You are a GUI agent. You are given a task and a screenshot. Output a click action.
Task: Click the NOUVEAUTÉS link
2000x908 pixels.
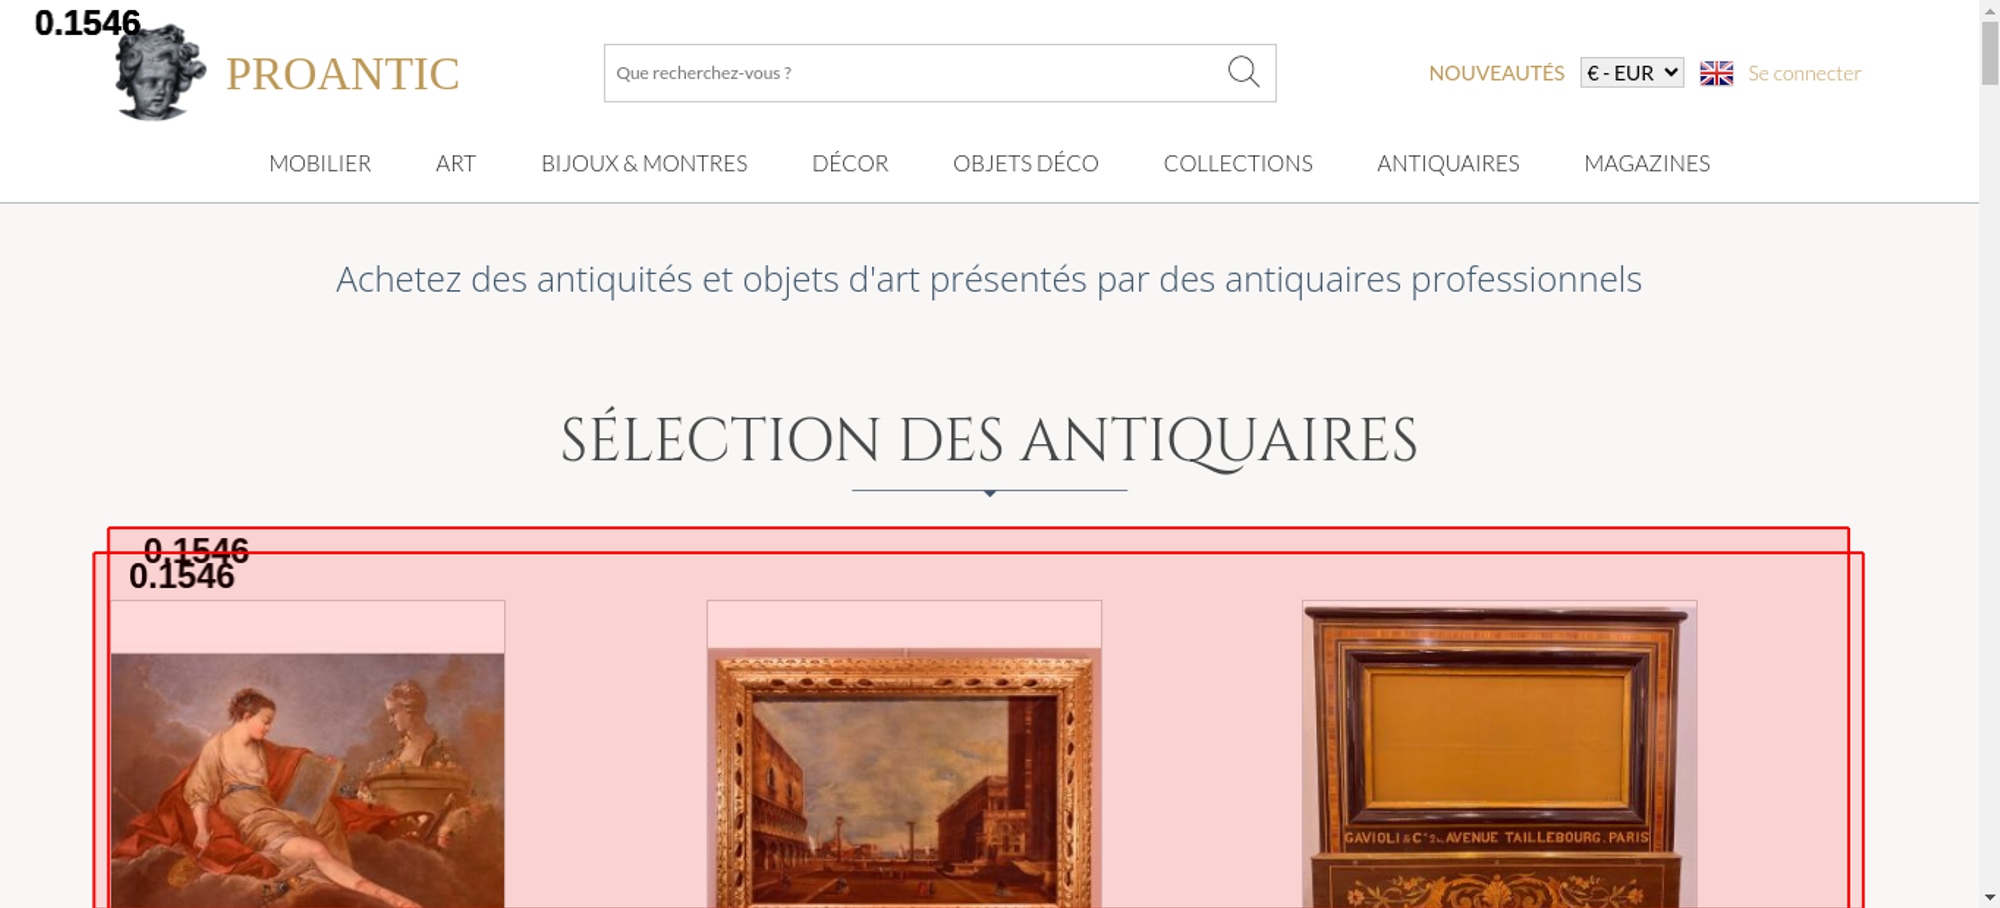[x=1496, y=73]
